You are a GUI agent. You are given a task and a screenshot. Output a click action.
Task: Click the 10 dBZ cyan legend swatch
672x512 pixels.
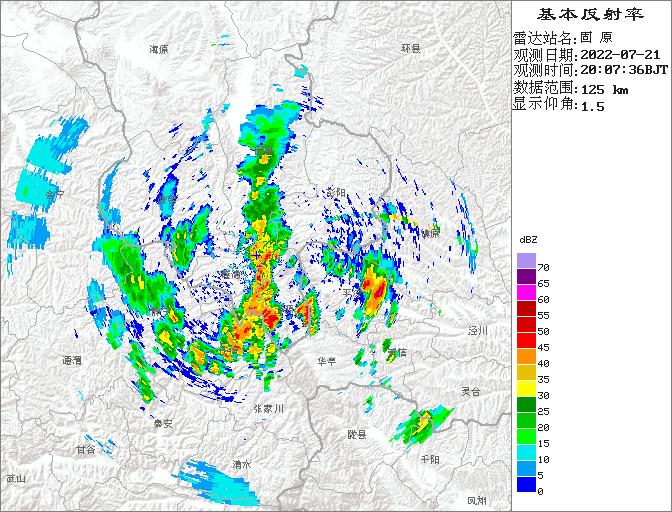526,452
